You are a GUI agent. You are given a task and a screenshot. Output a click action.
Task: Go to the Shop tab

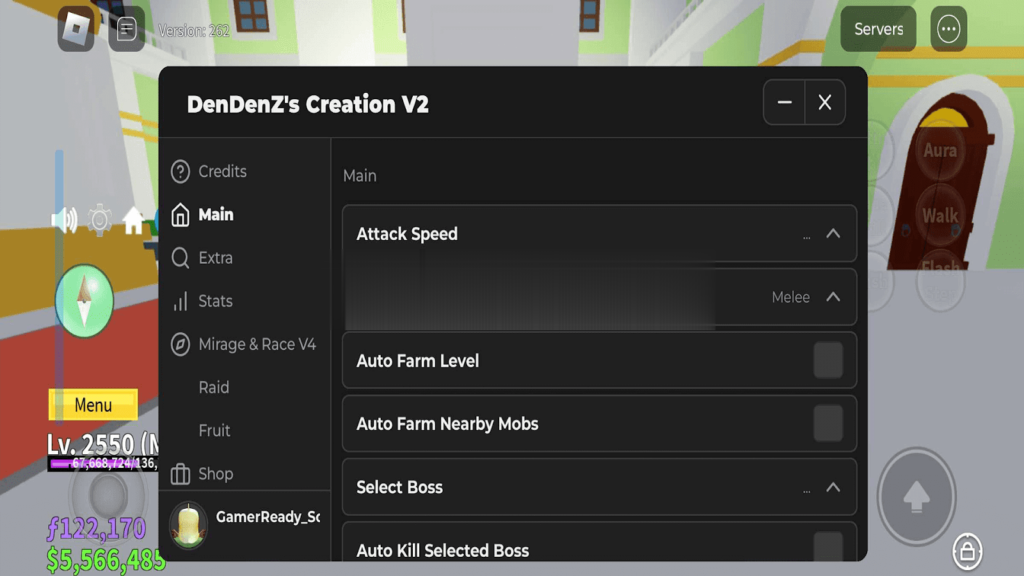click(214, 474)
